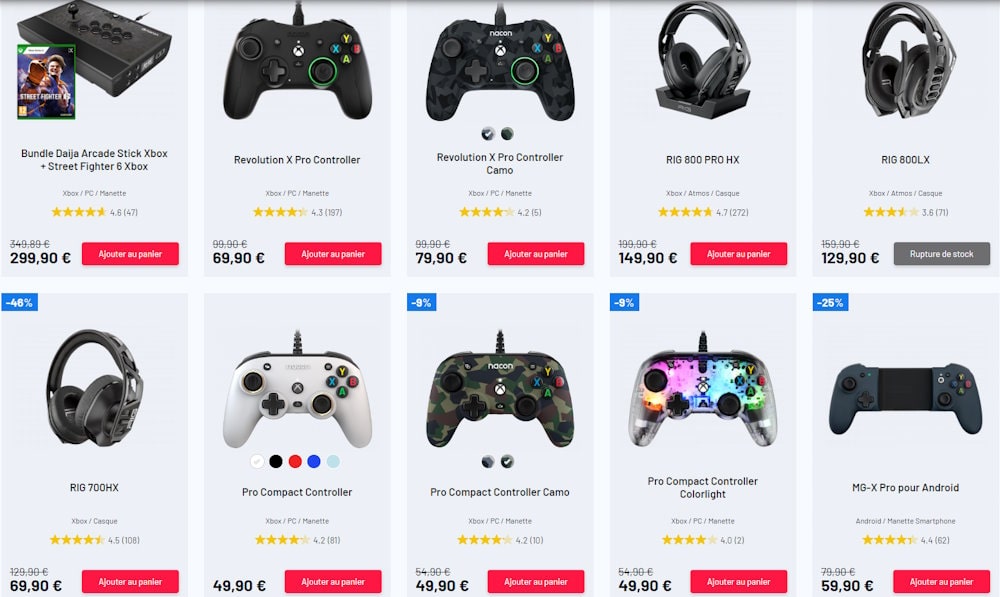View the MG-X Pro controller image
This screenshot has height=597, width=1000.
[x=906, y=399]
